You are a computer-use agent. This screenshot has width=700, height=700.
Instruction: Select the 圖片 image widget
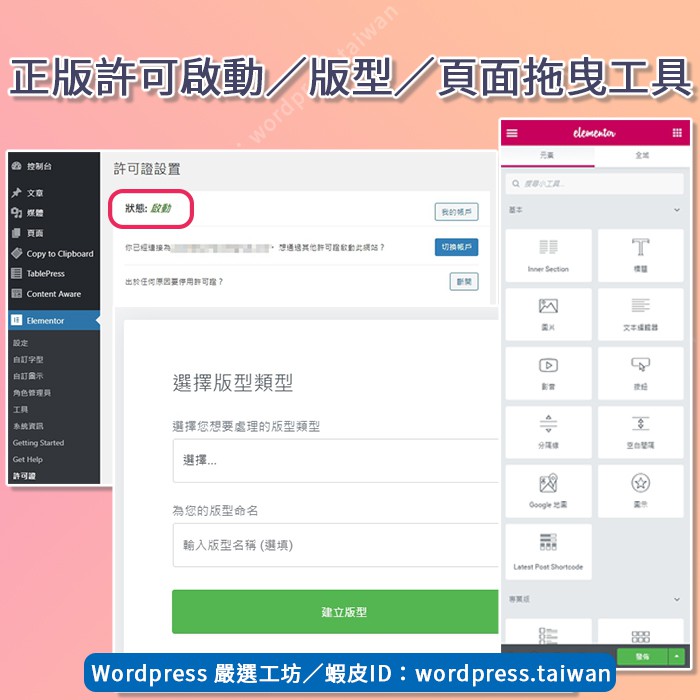coord(548,314)
